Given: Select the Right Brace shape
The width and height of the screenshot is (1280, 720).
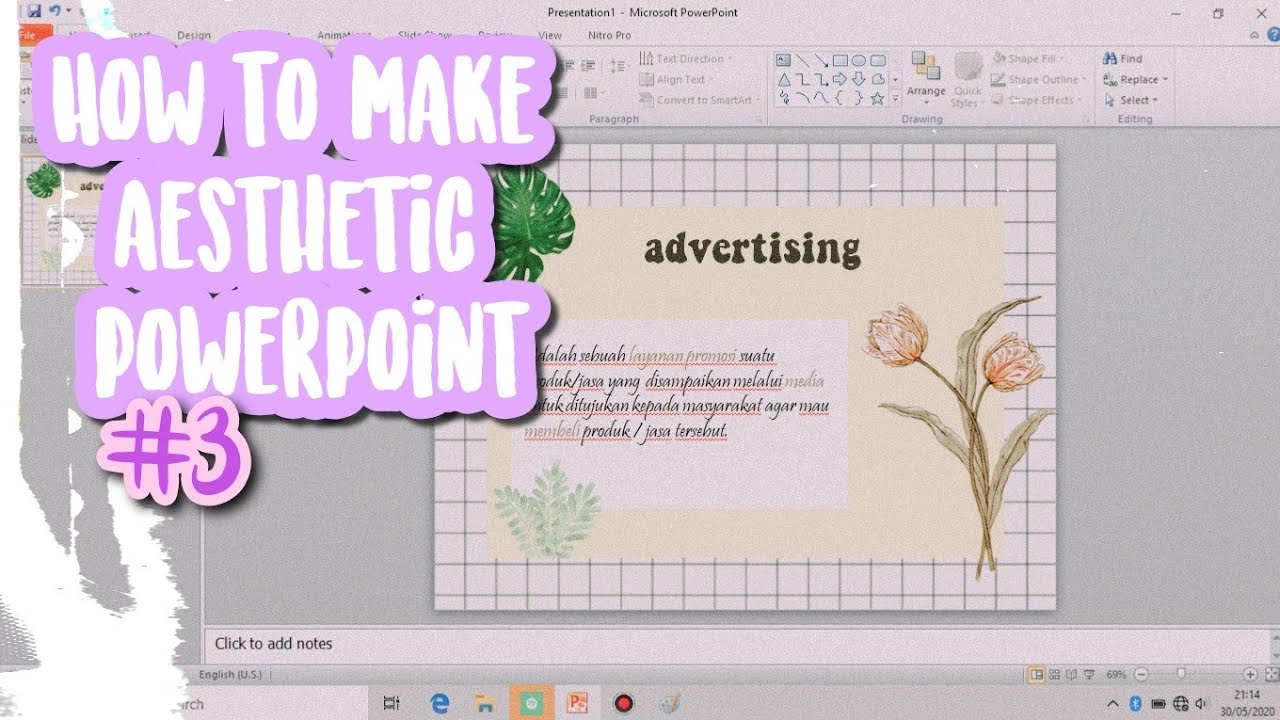Looking at the screenshot, I should pos(859,98).
